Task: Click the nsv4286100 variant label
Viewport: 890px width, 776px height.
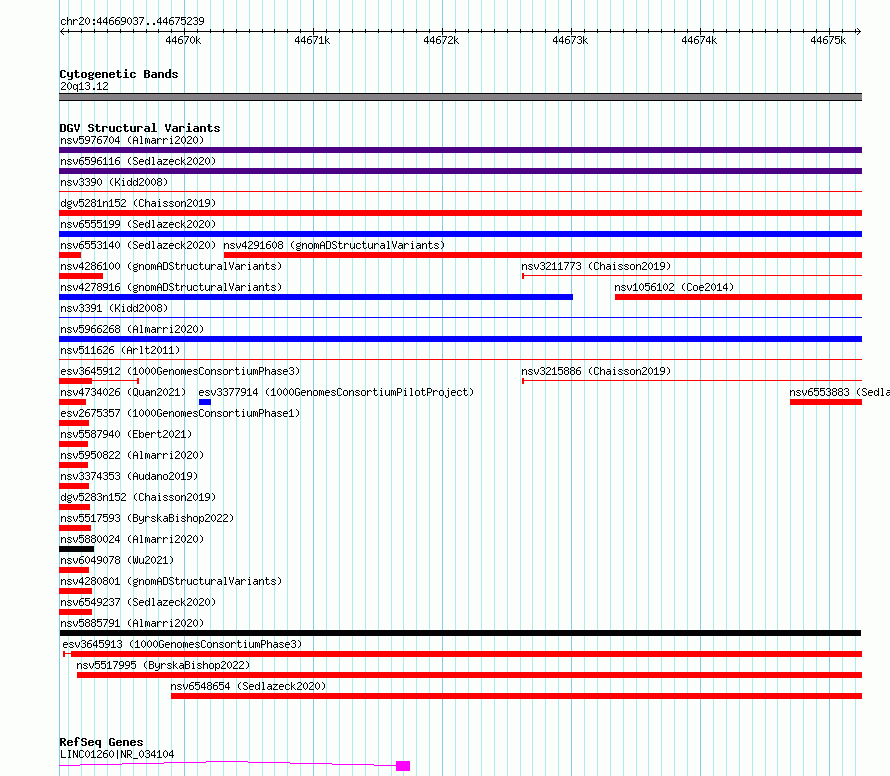Action: pyautogui.click(x=171, y=266)
